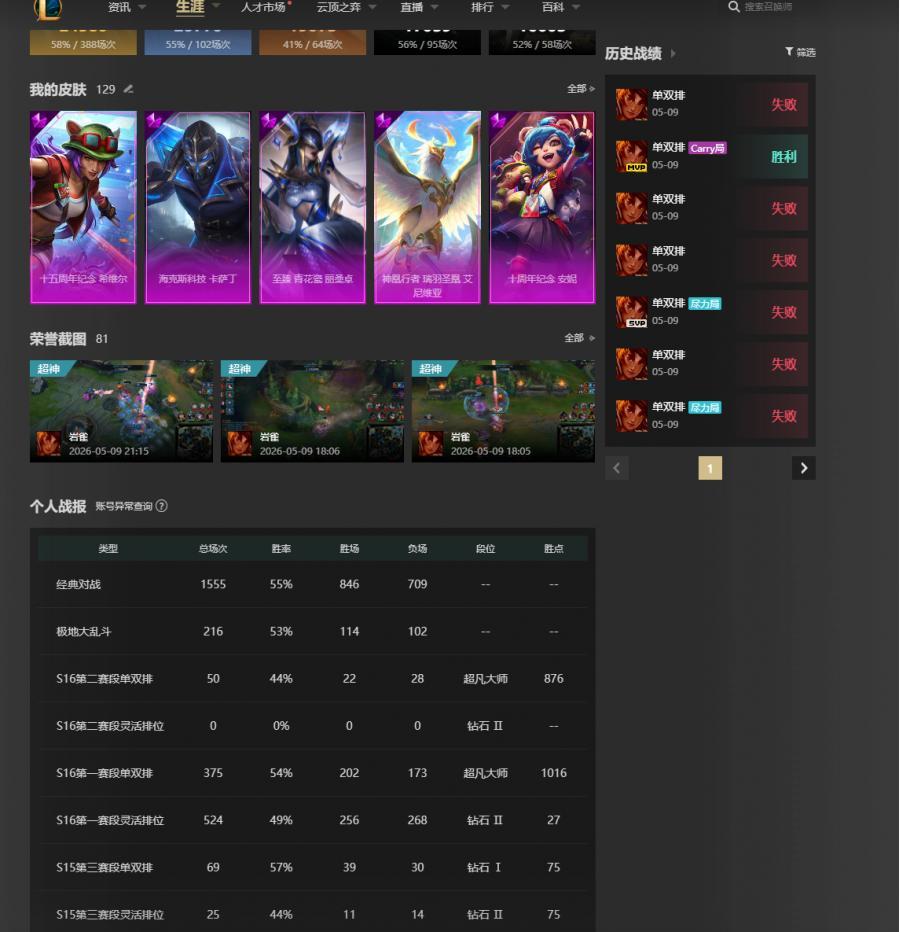Go to next page of match history
Screen dimensions: 900x932
tap(804, 468)
